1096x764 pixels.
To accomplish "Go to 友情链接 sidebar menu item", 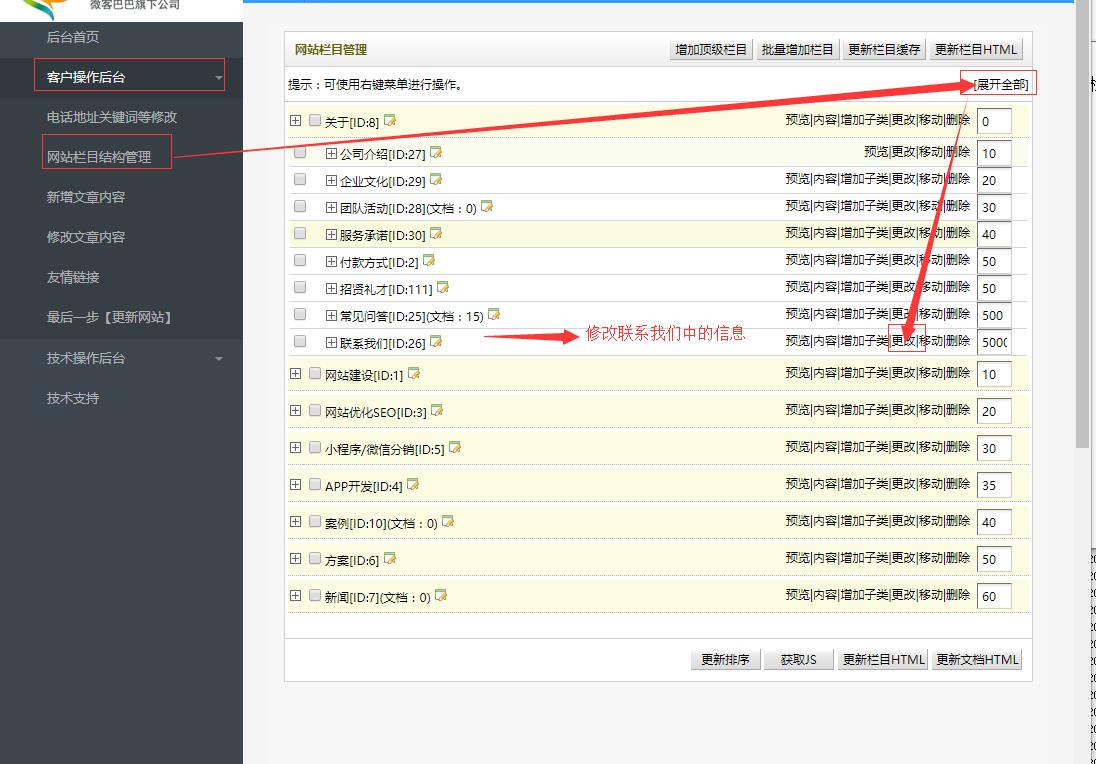I will pos(73,277).
